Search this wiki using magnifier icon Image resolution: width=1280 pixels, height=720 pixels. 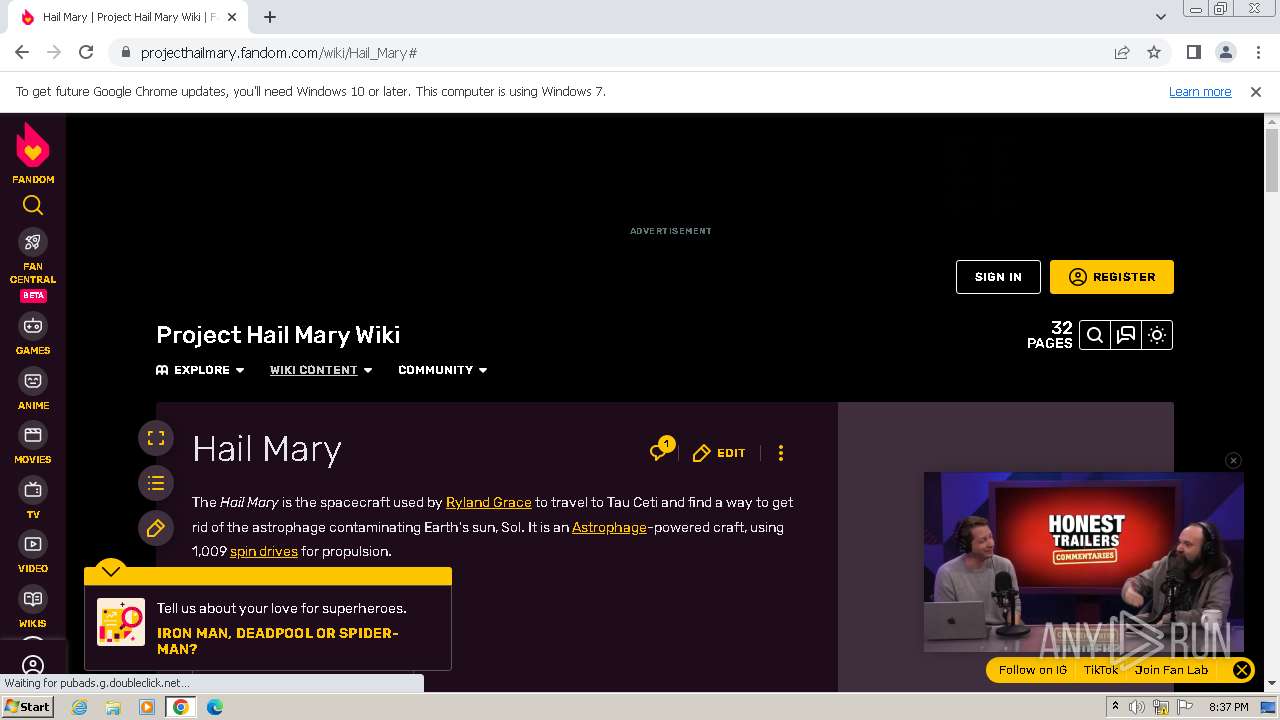(1095, 335)
